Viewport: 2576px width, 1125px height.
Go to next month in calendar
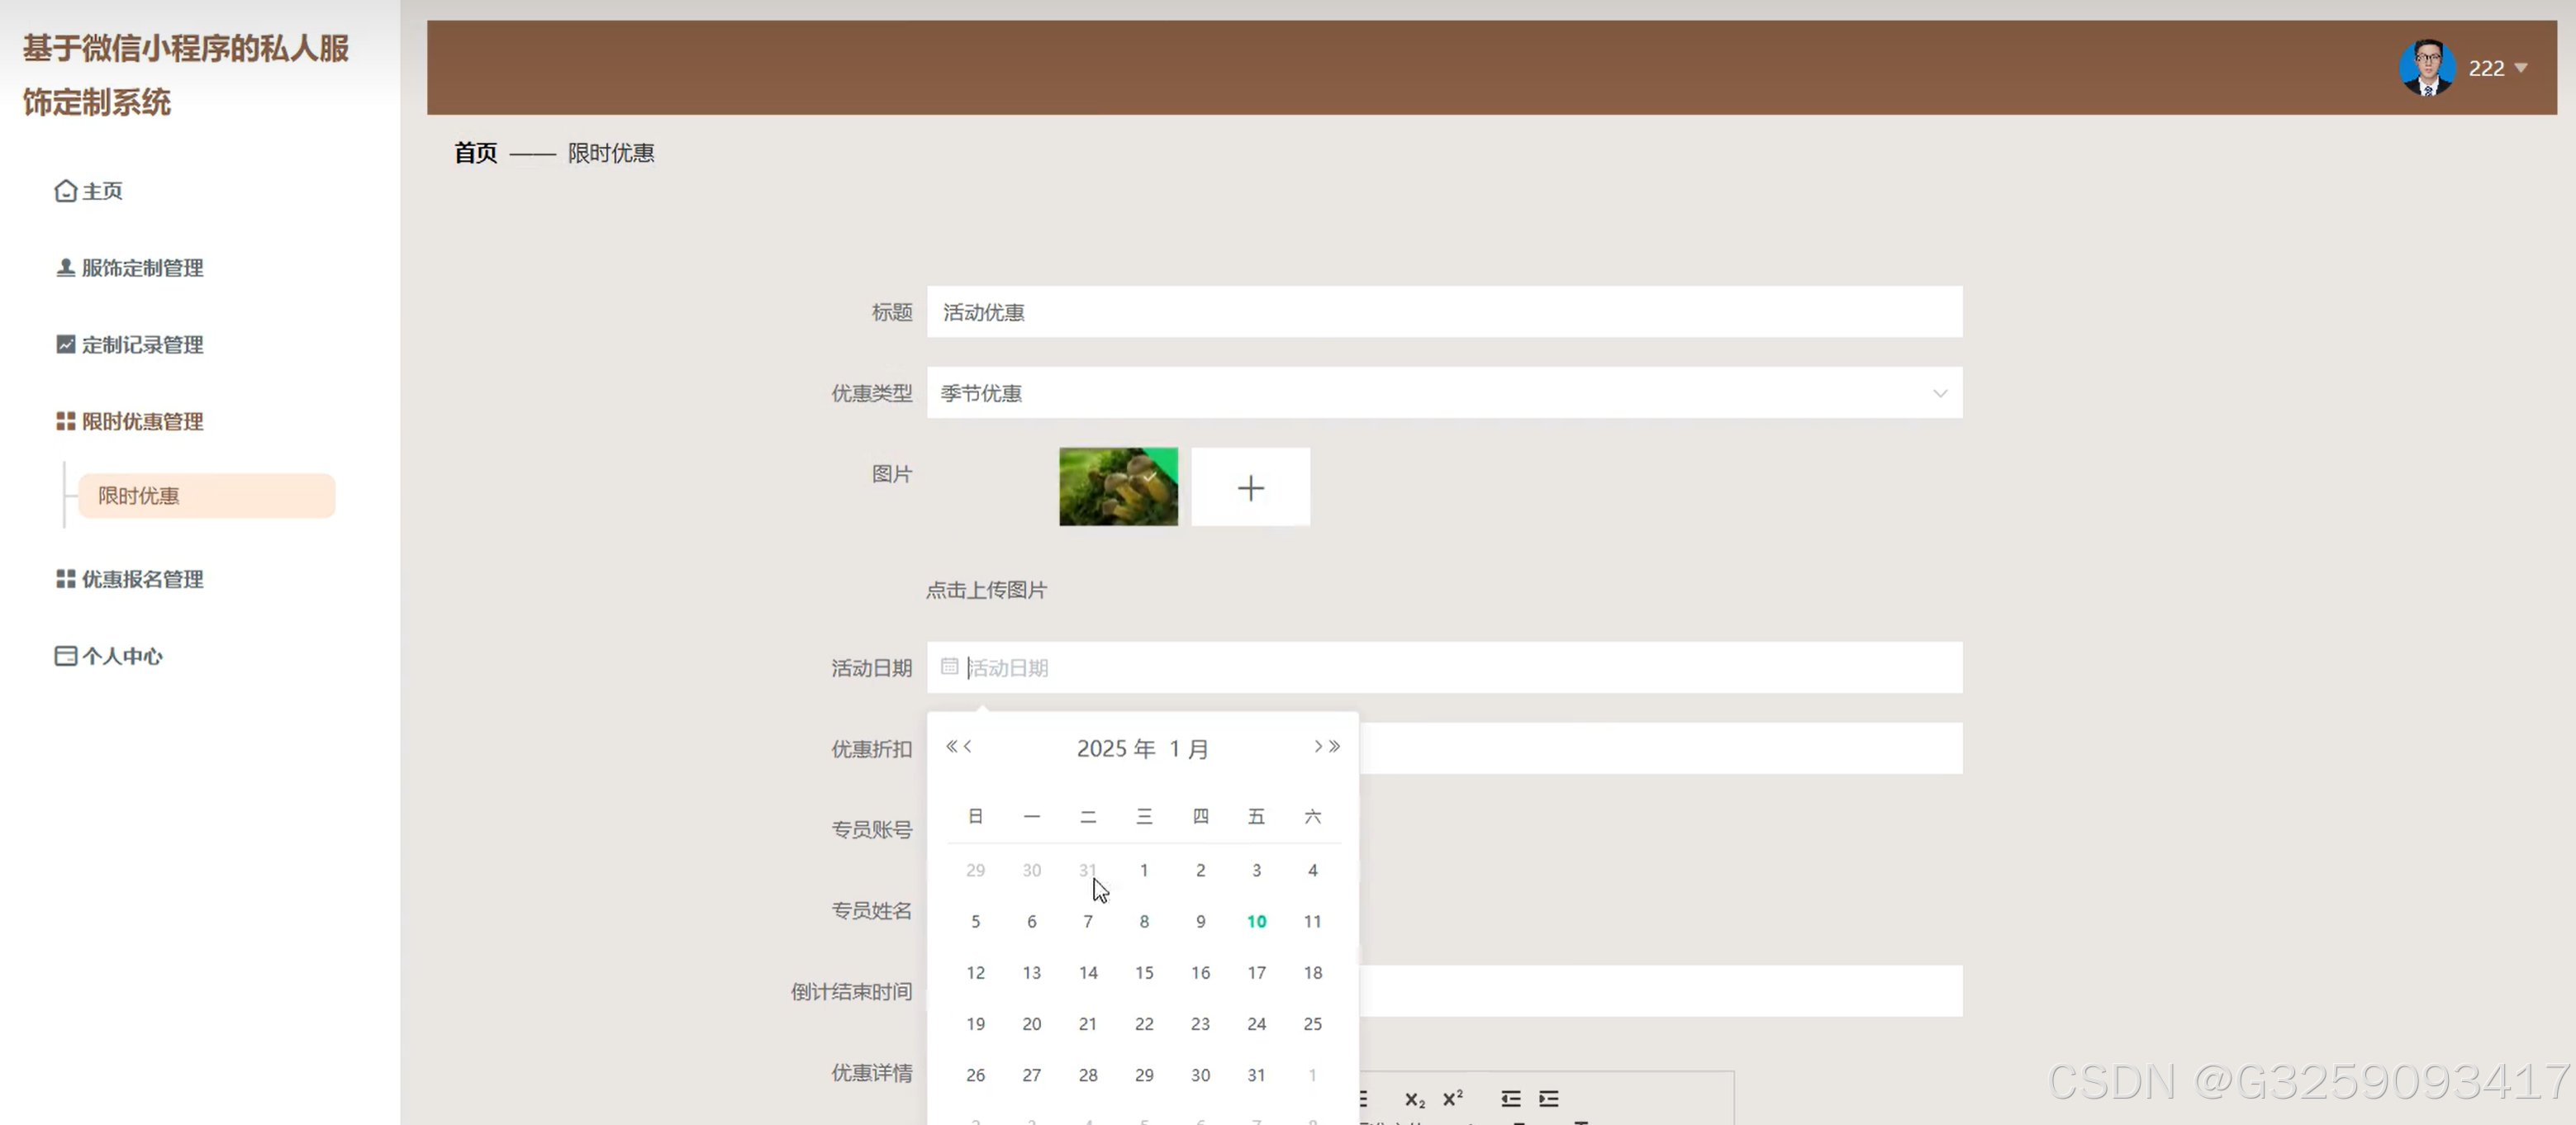click(x=1318, y=746)
